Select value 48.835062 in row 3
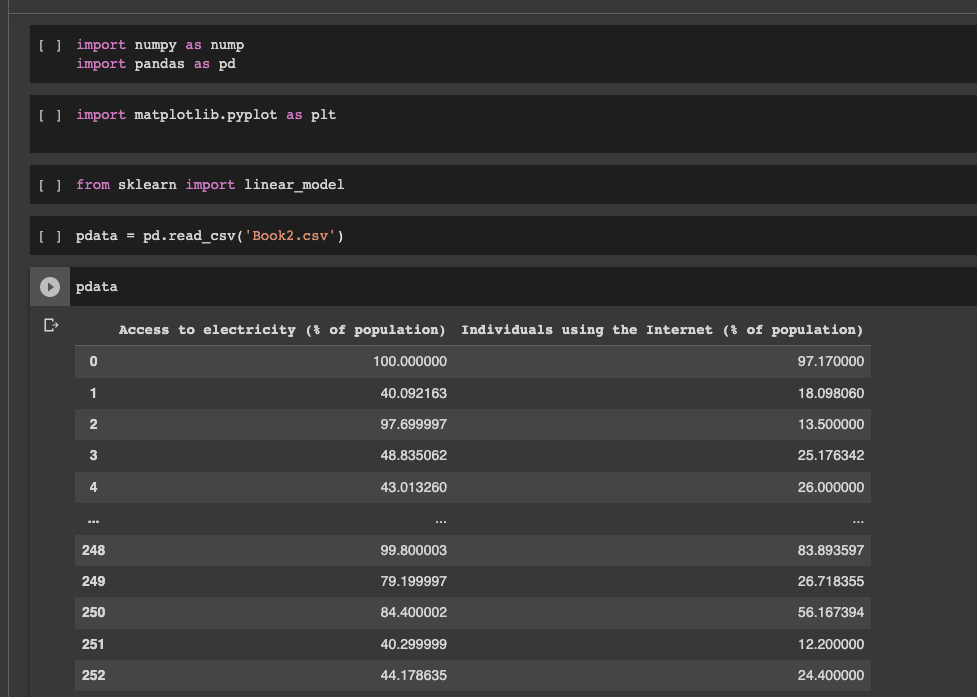This screenshot has width=977, height=697. (414, 455)
